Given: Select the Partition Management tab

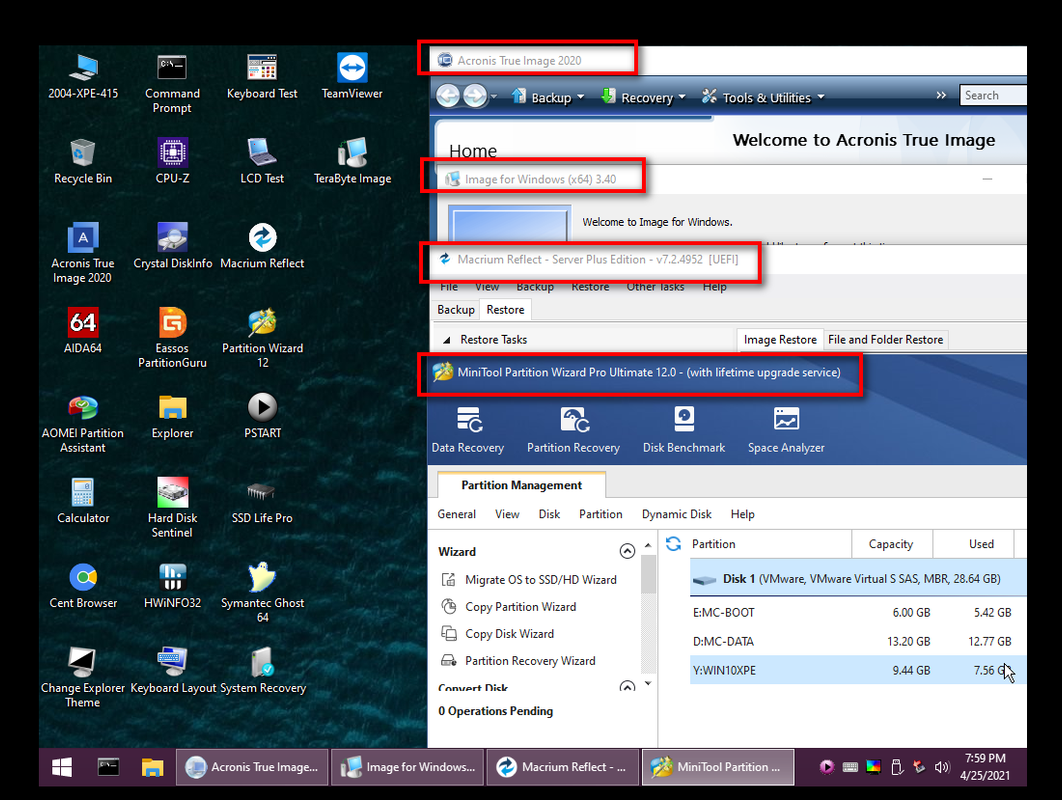Looking at the screenshot, I should point(522,485).
